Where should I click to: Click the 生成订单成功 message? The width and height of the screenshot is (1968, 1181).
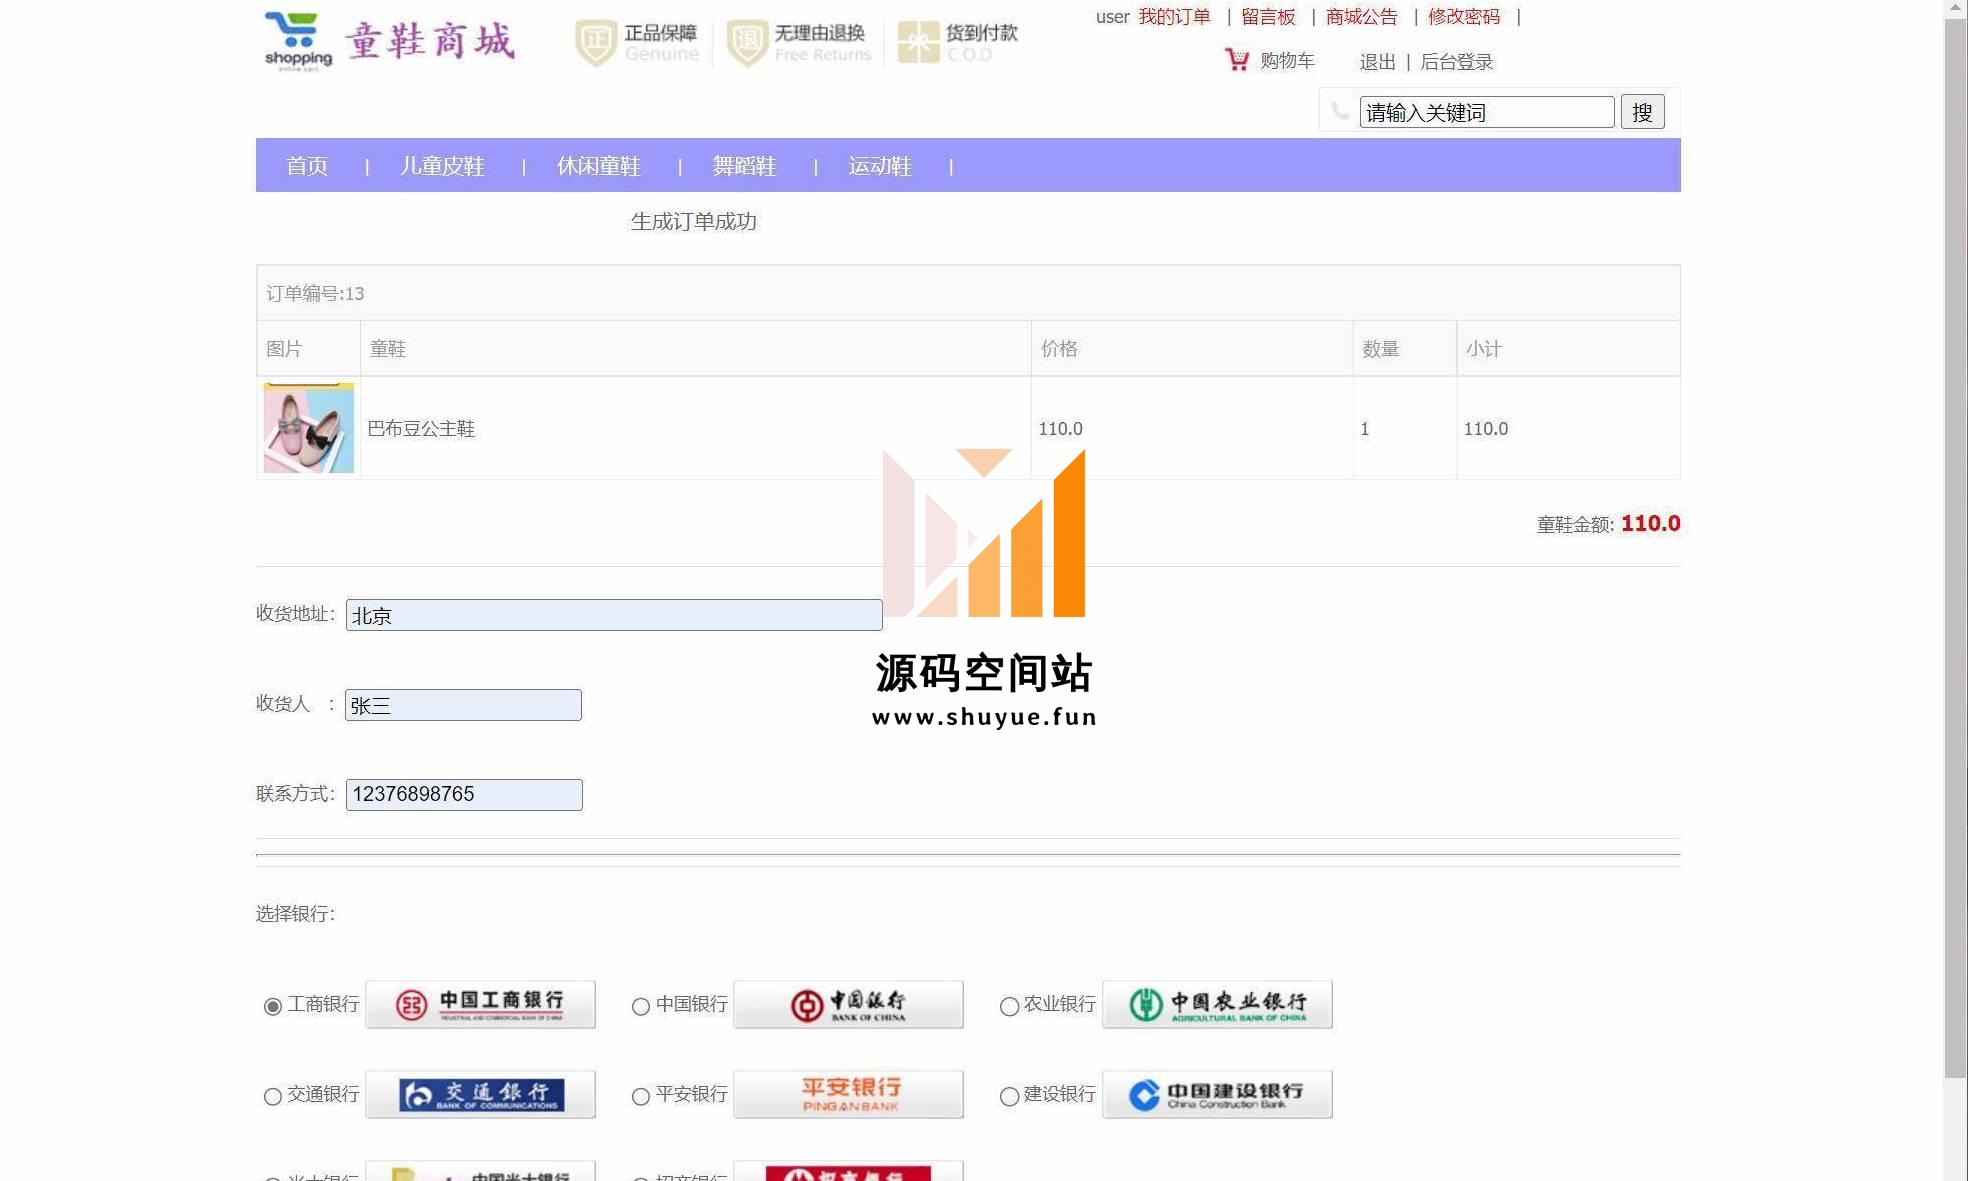click(x=694, y=221)
